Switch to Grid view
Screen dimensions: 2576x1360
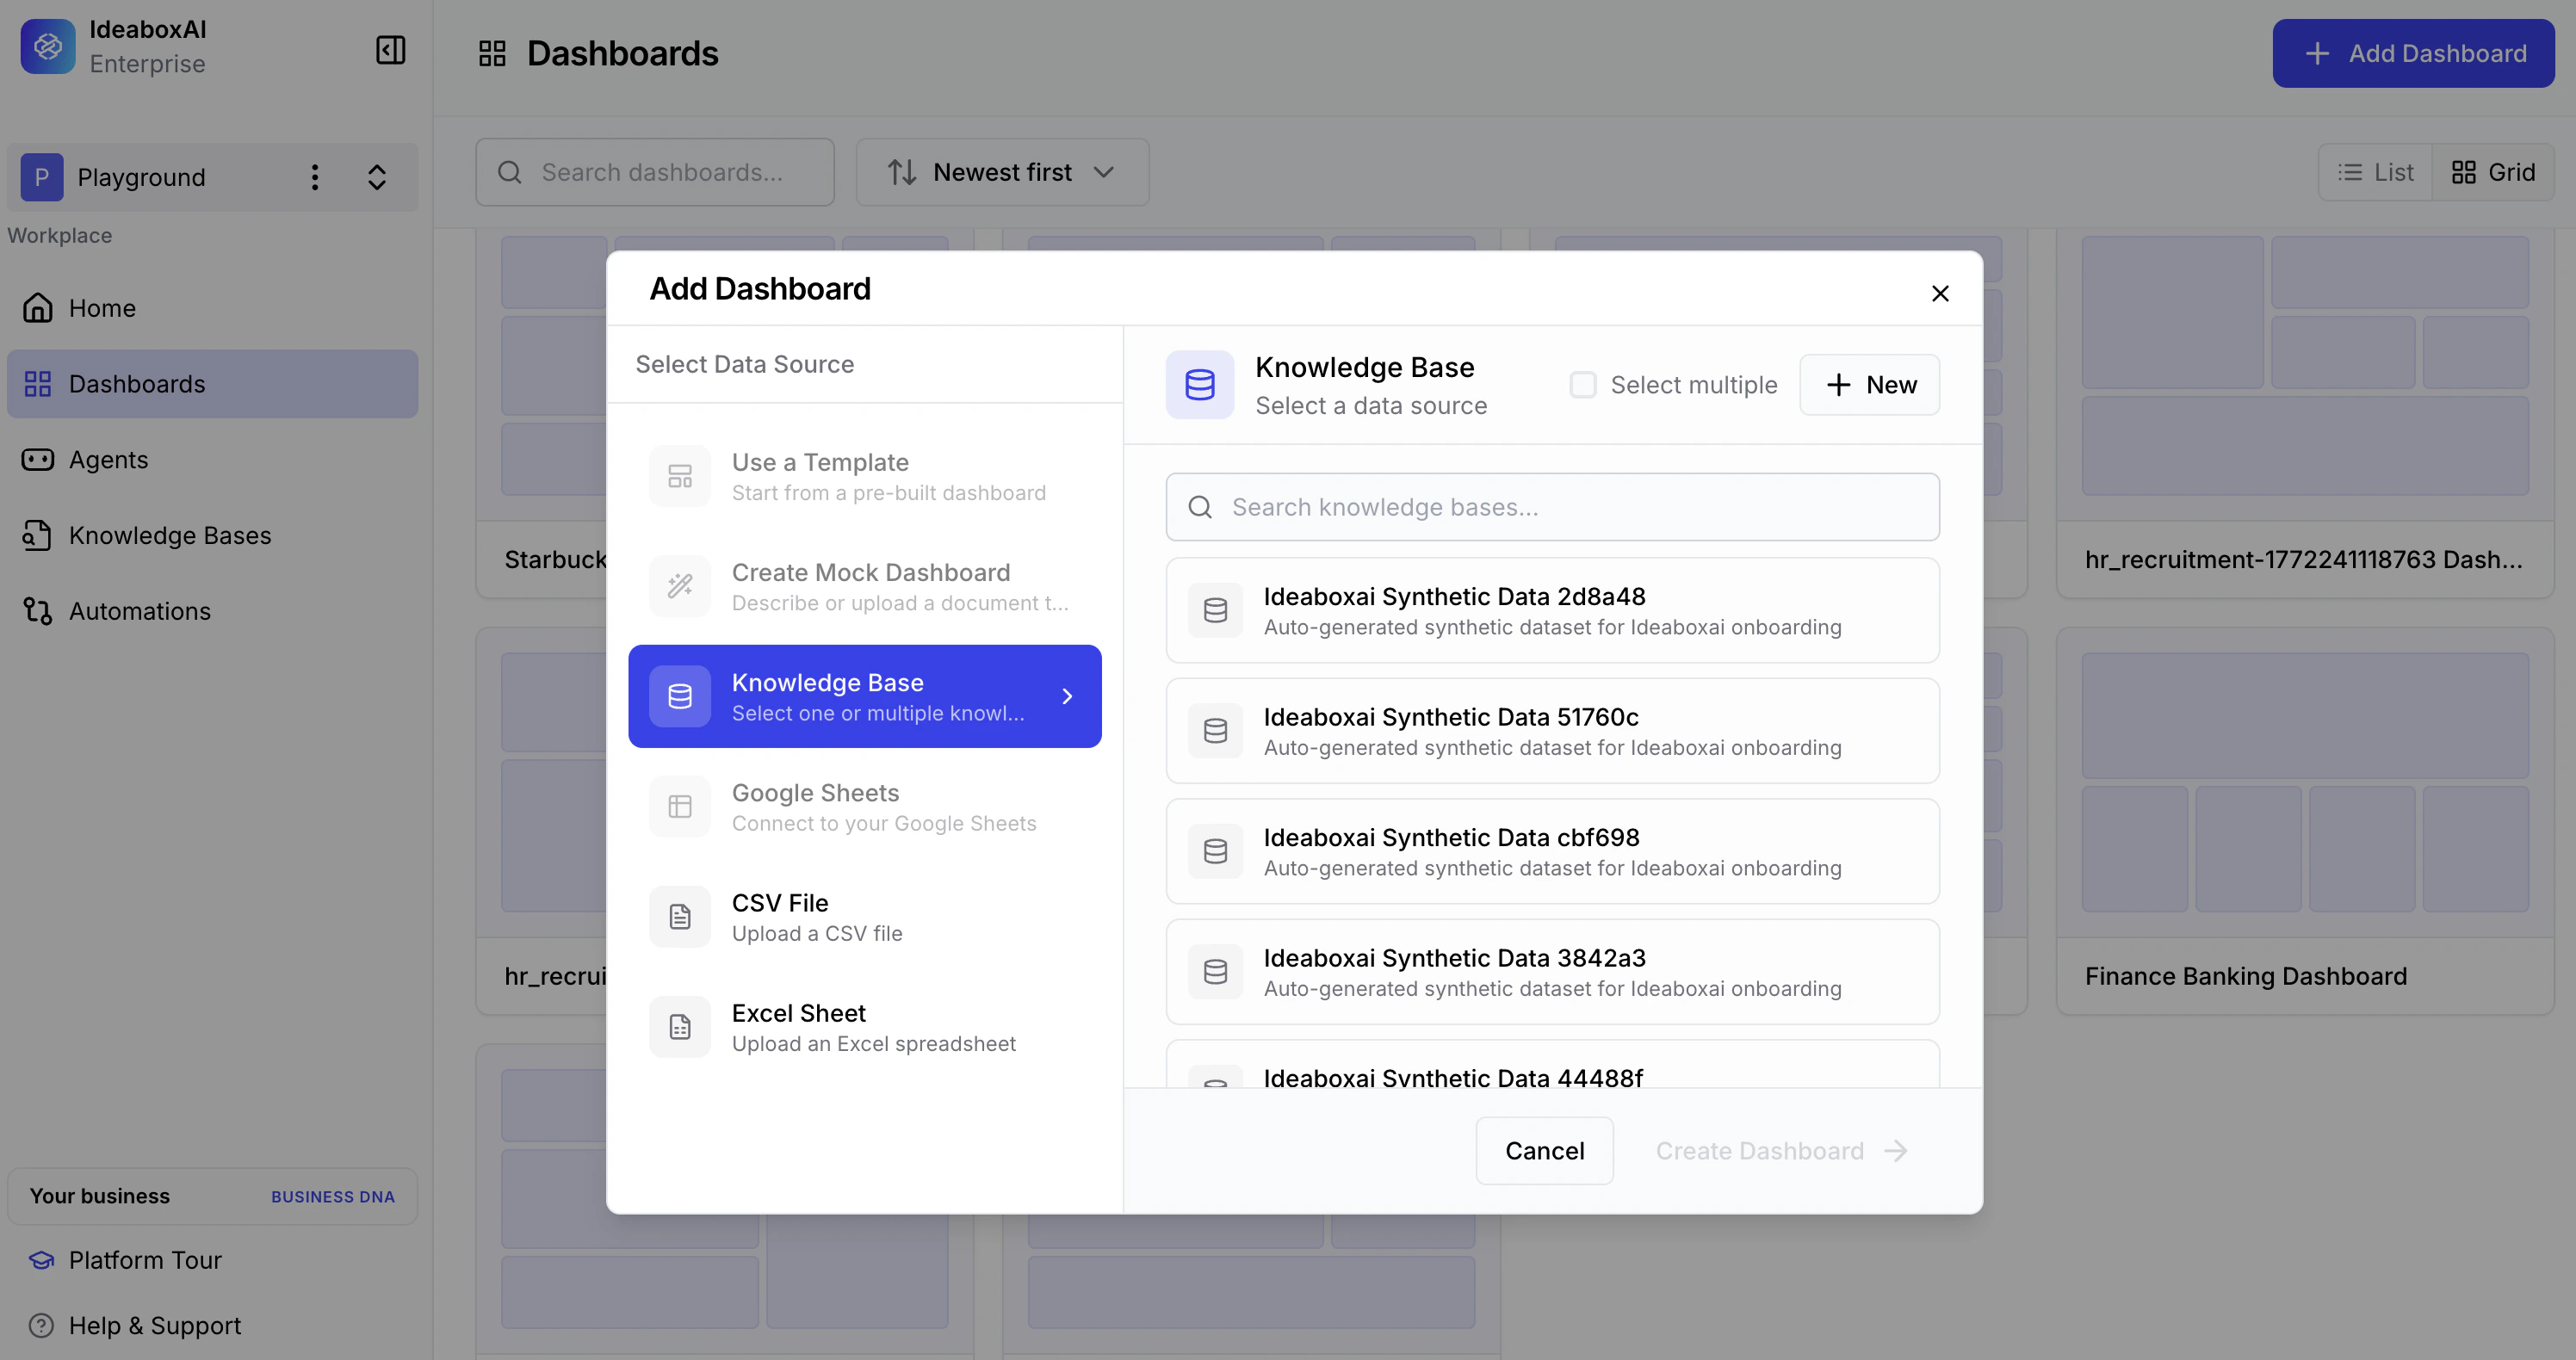coord(2493,172)
